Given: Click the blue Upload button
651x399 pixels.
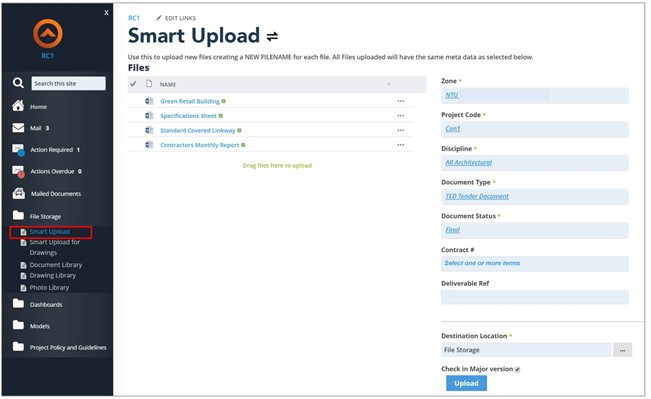Looking at the screenshot, I should coord(466,383).
